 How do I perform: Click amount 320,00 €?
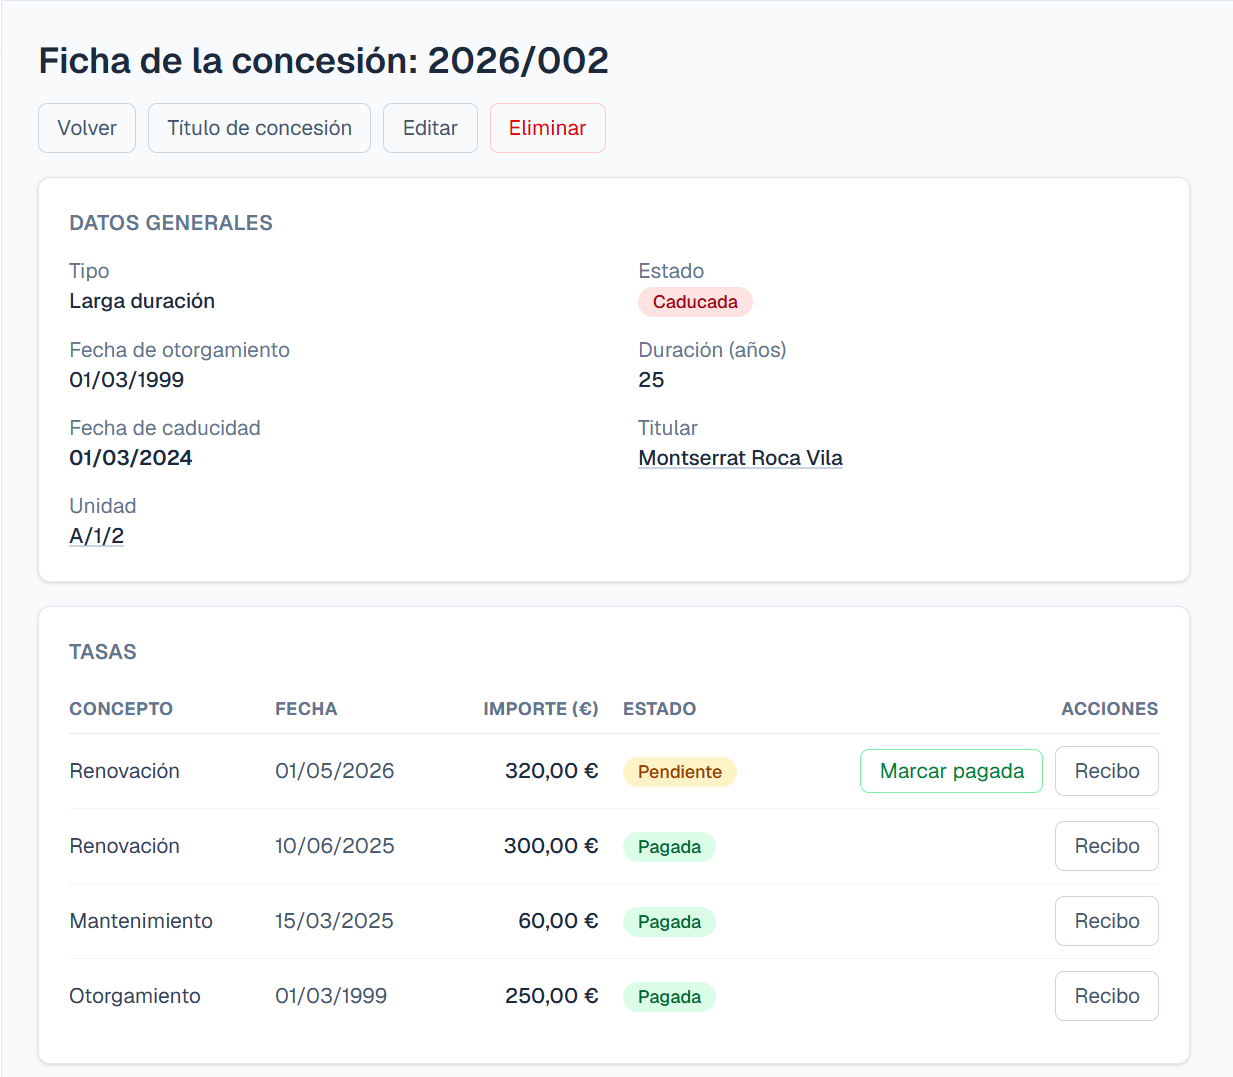tap(551, 771)
